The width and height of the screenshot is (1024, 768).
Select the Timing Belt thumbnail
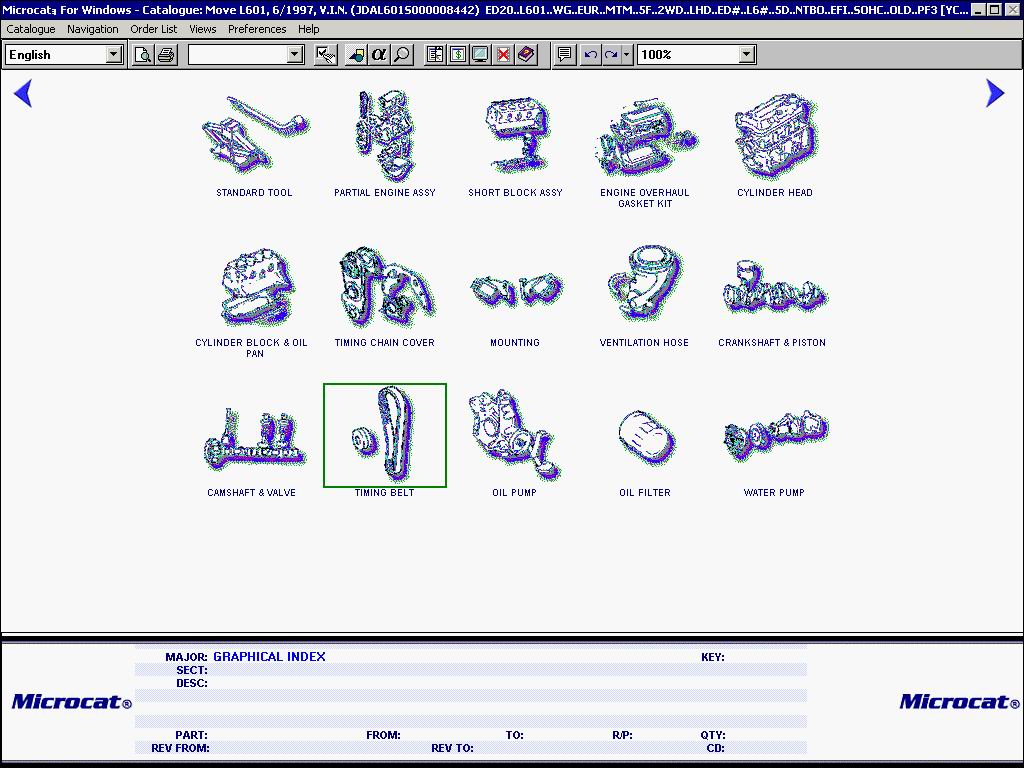[x=385, y=437]
